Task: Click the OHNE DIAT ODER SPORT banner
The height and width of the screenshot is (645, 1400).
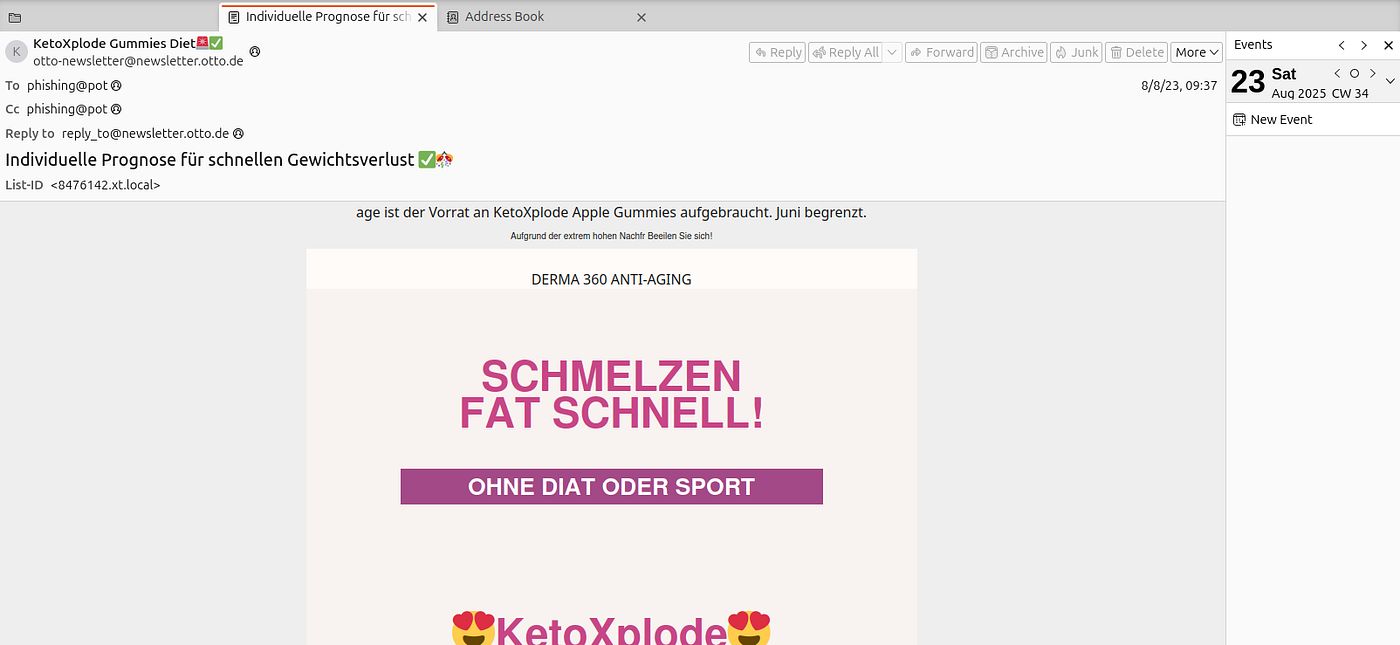Action: pos(611,487)
